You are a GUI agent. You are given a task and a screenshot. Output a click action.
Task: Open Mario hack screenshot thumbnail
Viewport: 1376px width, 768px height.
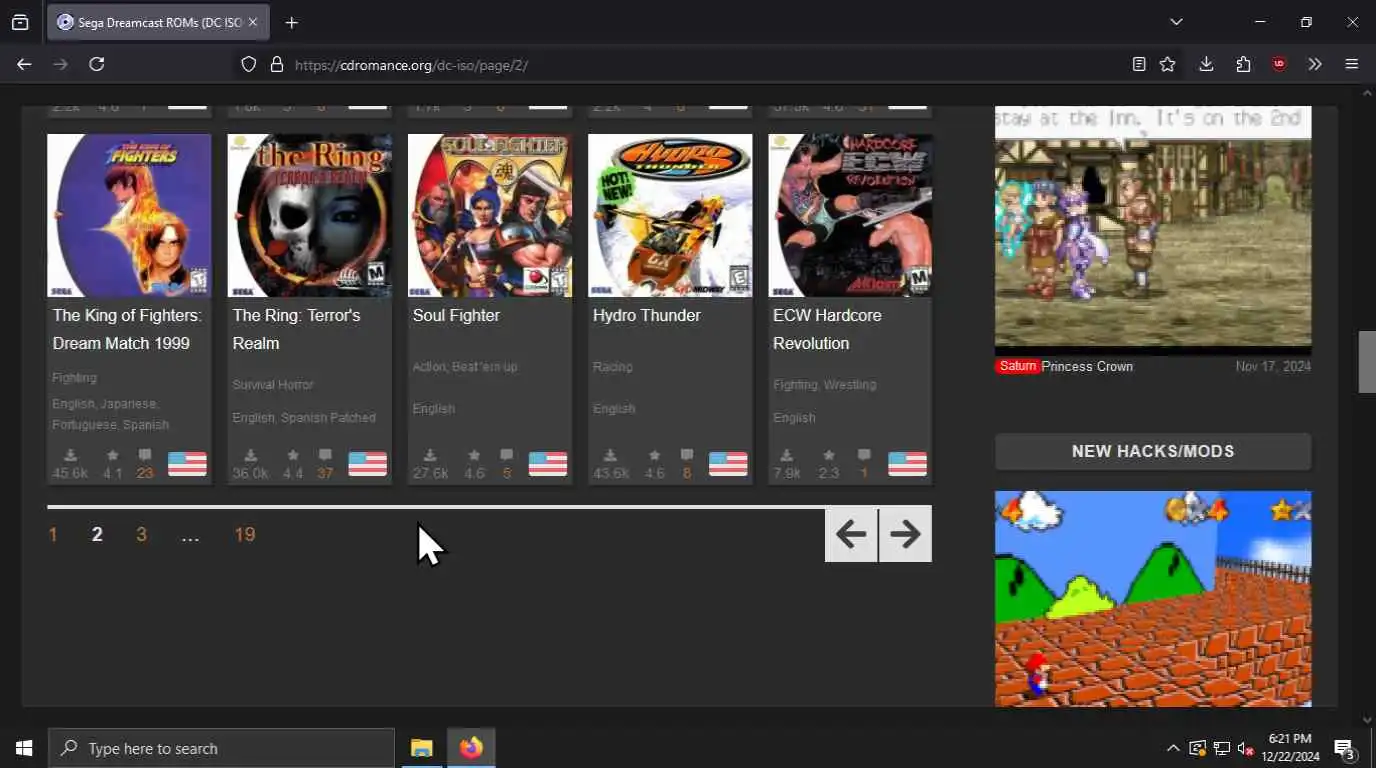point(1153,598)
